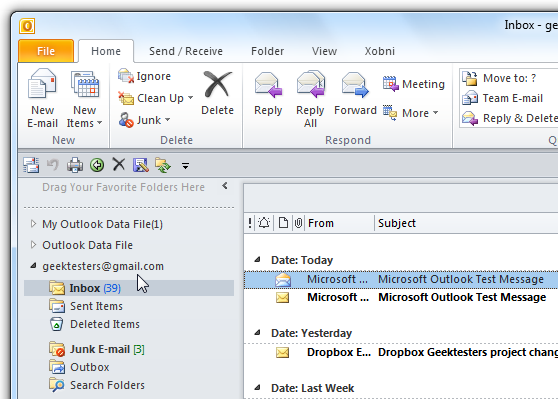Collapse the navigation pane with the arrow
This screenshot has width=558, height=399.
point(225,186)
